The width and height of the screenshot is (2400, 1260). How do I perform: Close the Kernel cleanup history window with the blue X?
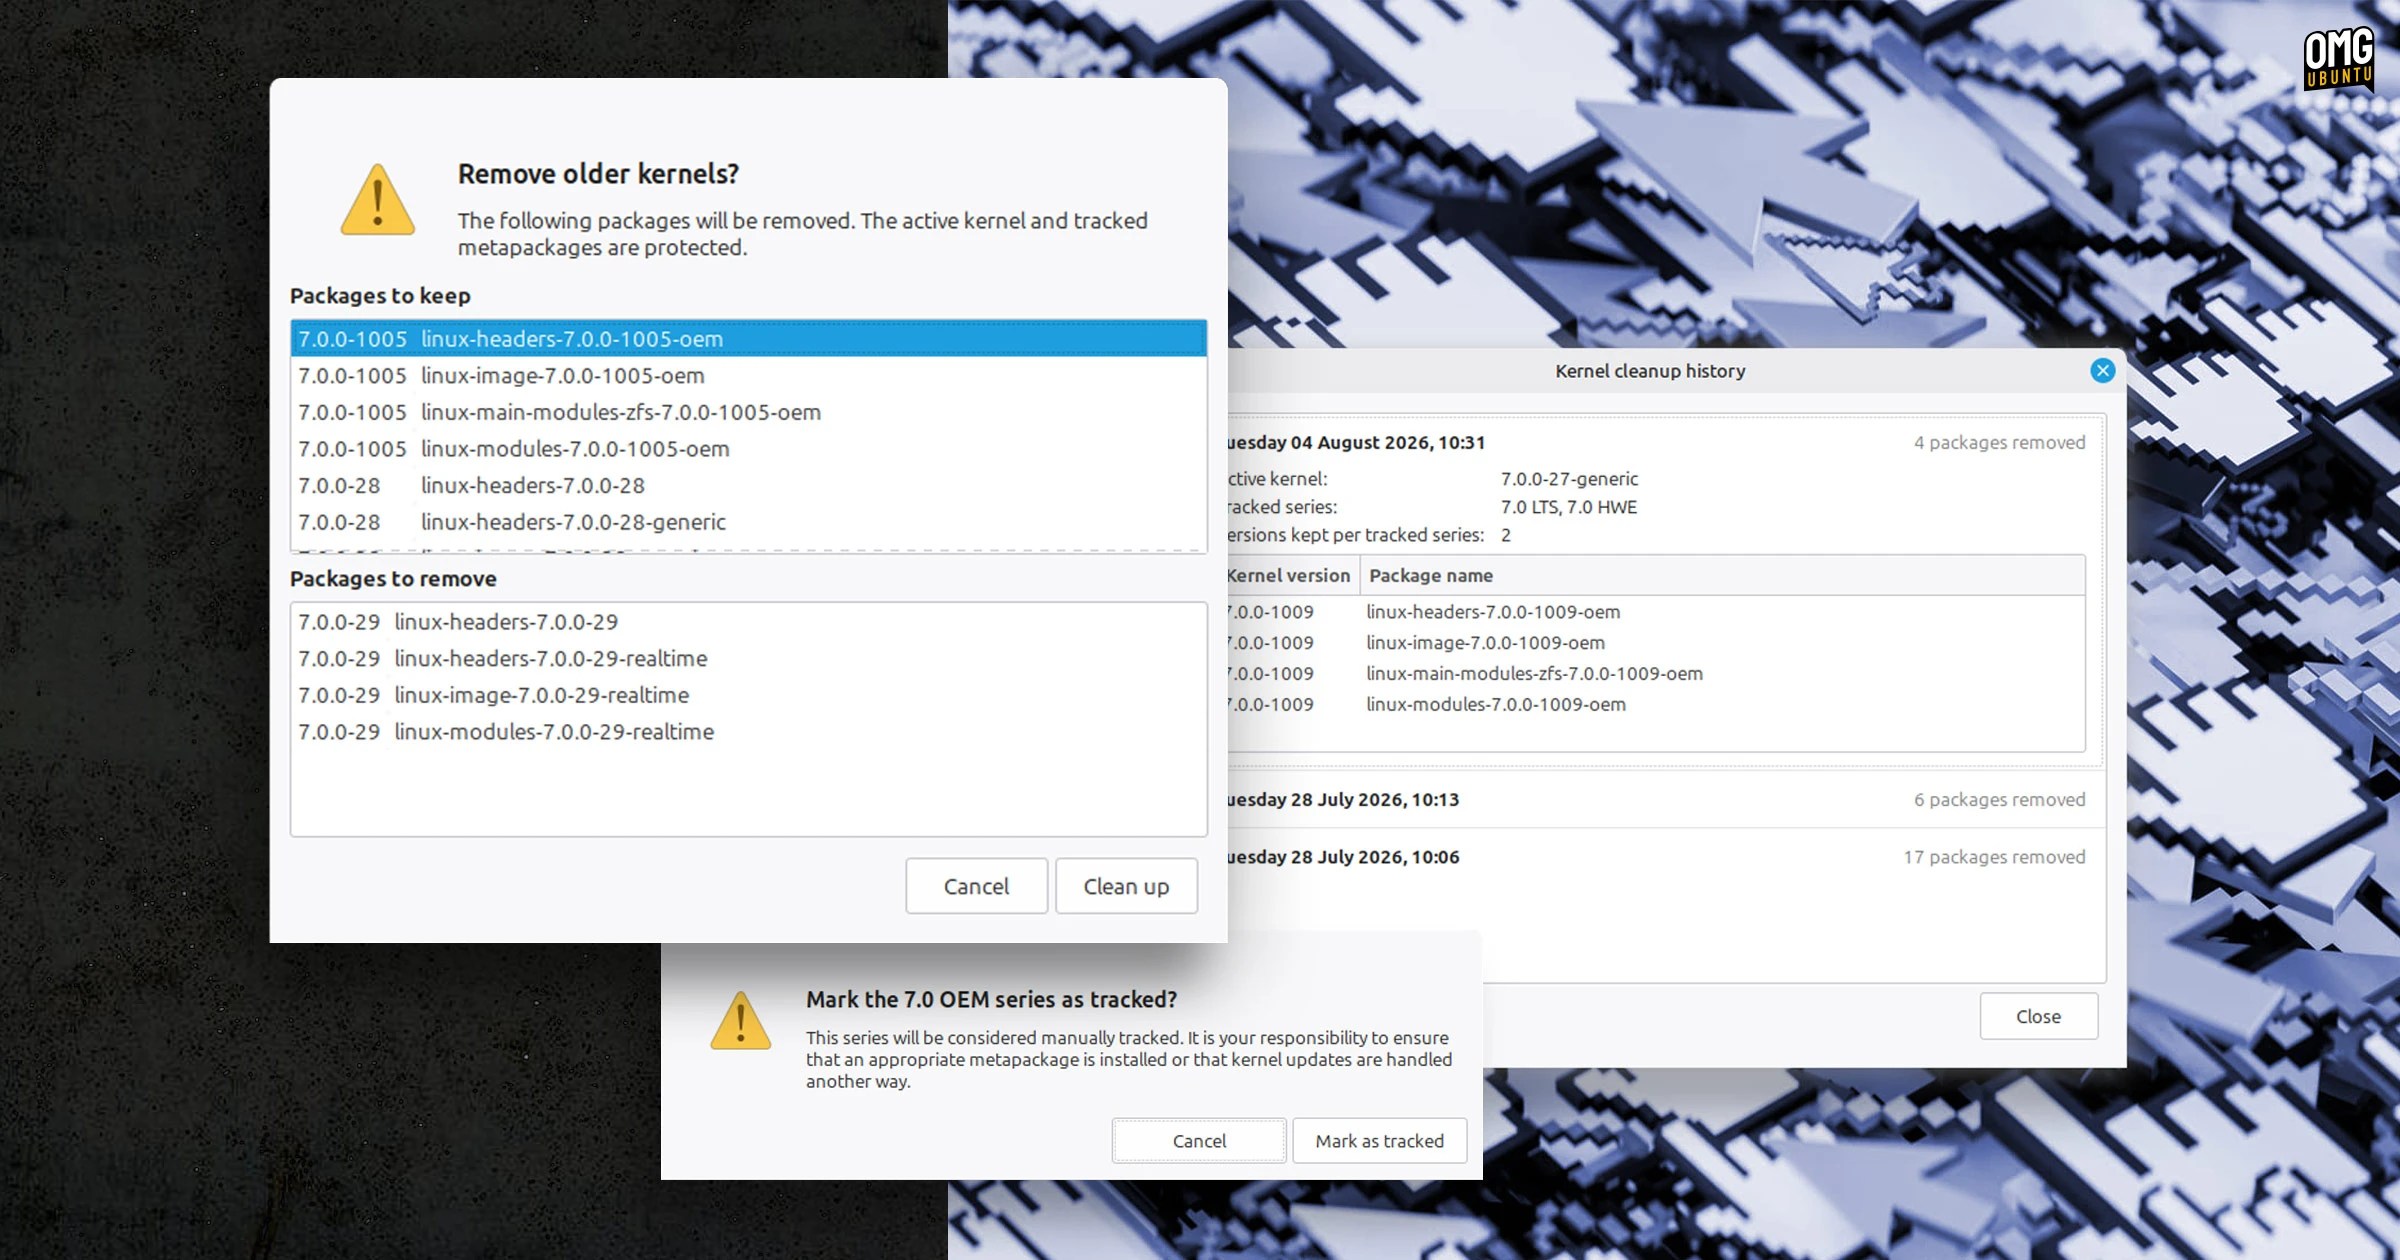[x=2102, y=371]
